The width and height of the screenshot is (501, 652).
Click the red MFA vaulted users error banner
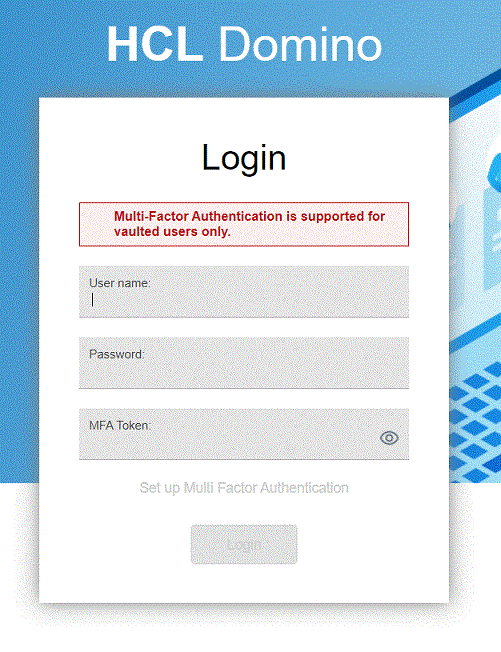[x=244, y=224]
